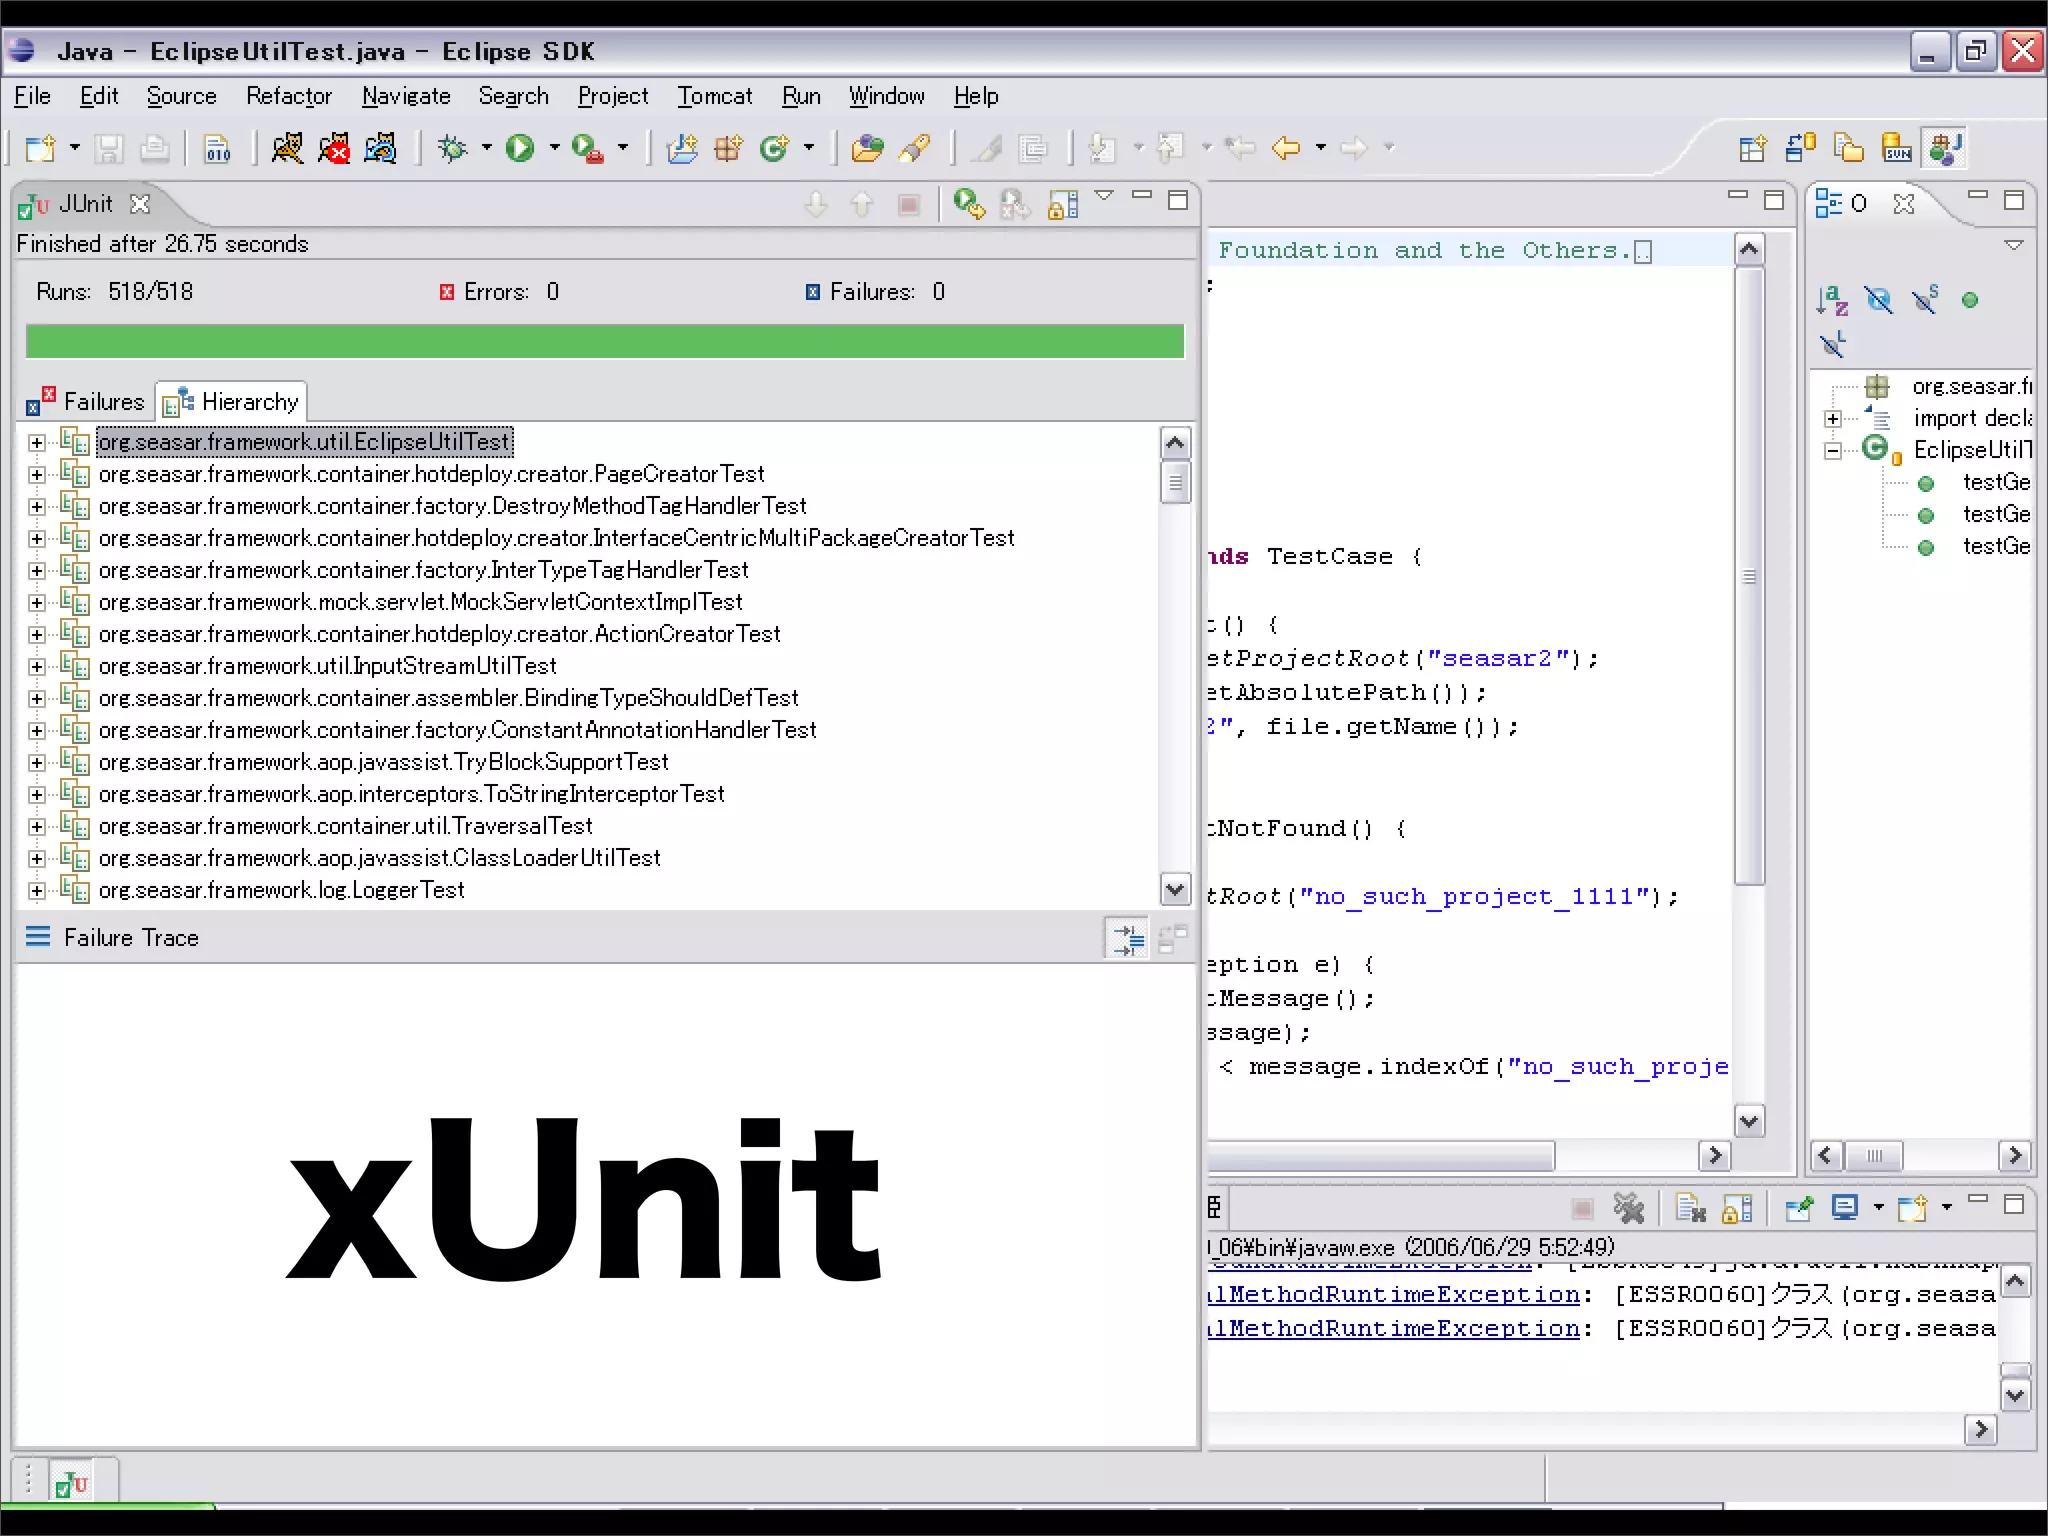The height and width of the screenshot is (1536, 2048).
Task: Click Rerun Test icon in JUnit view
Action: (968, 204)
